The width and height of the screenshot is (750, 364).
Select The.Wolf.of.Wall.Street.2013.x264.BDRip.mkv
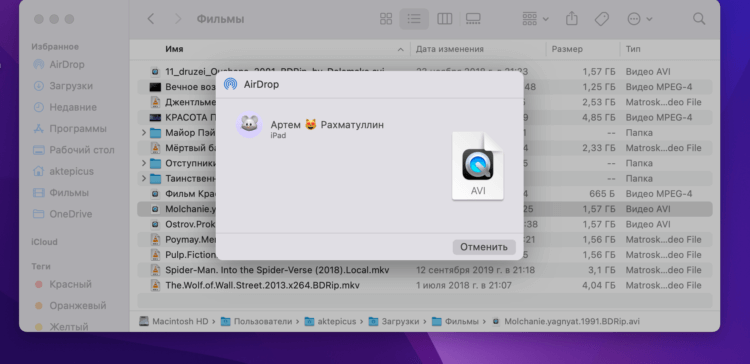pos(262,285)
